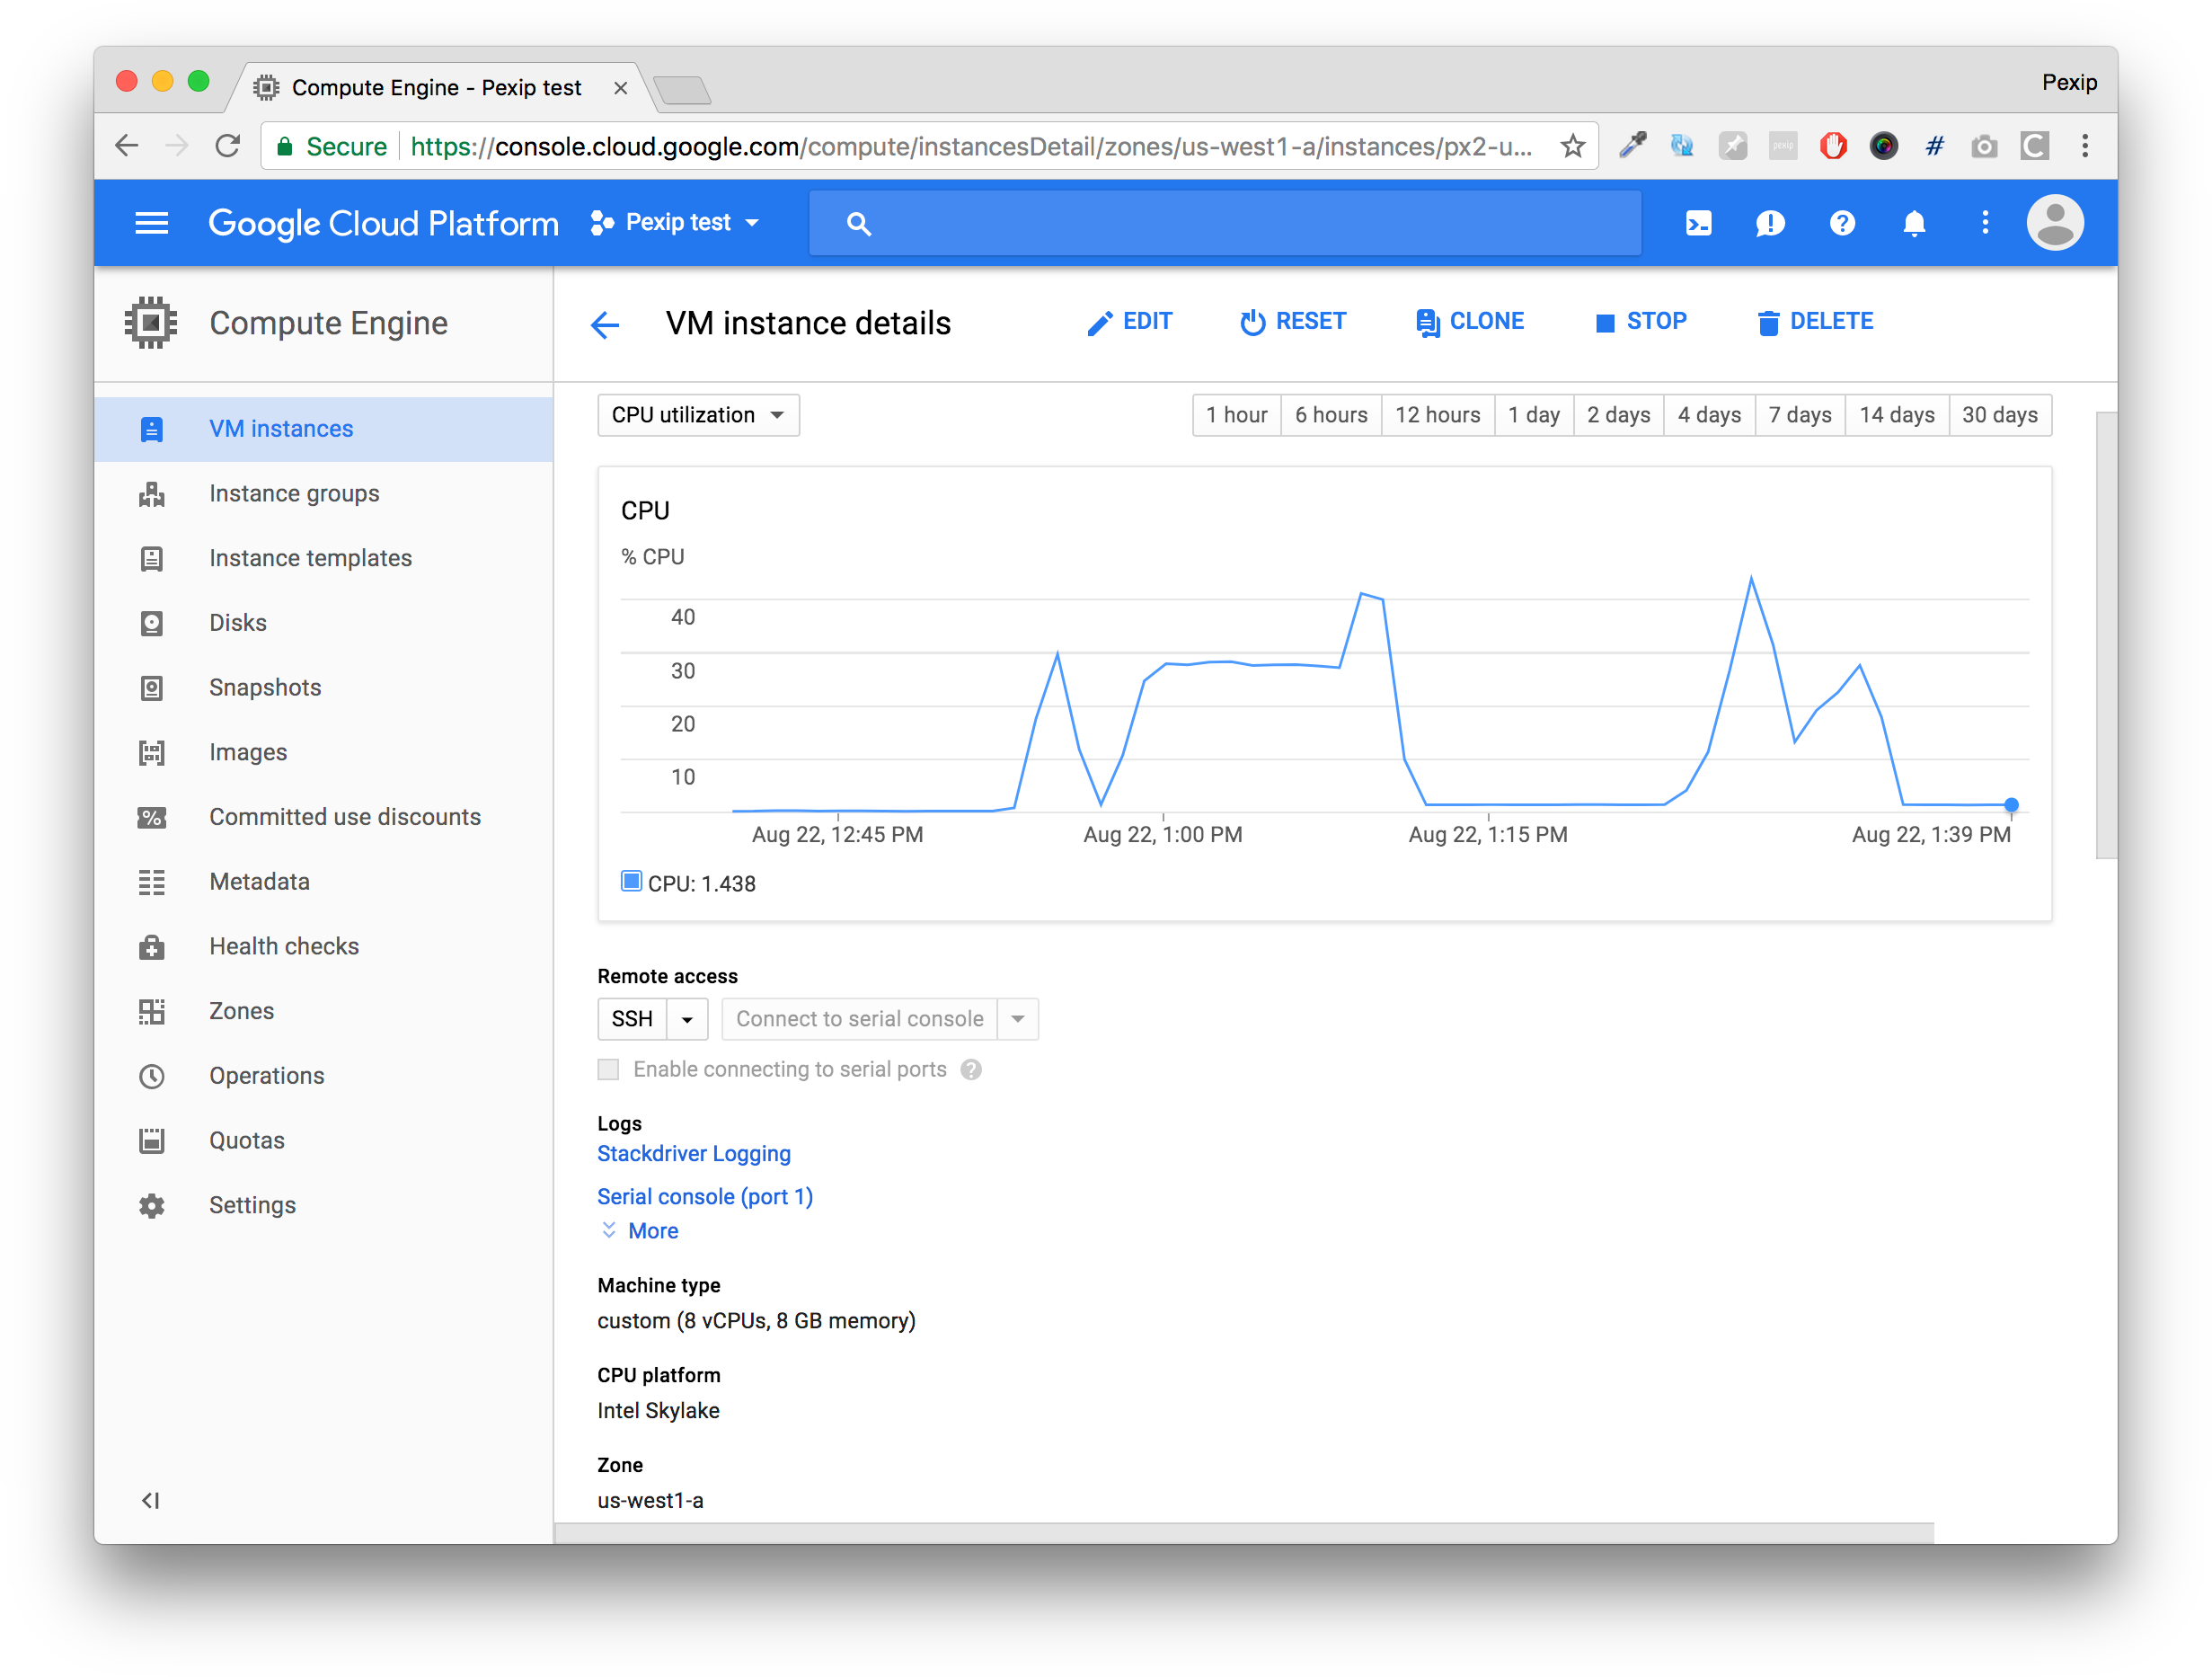Image resolution: width=2212 pixels, height=1677 pixels.
Task: Open Snapshots in the sidebar
Action: coord(265,688)
